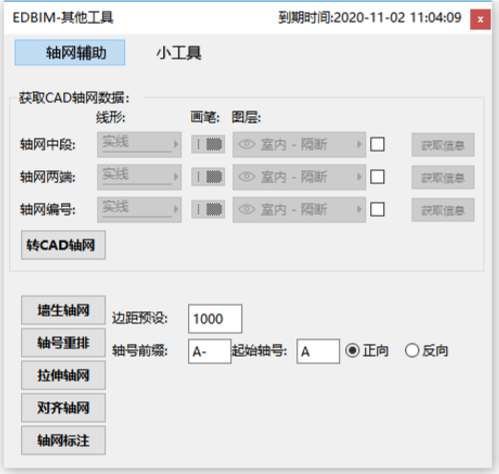The height and width of the screenshot is (474, 499).
Task: Tick the checkbox in the 轴网中段 row
Action: (377, 144)
